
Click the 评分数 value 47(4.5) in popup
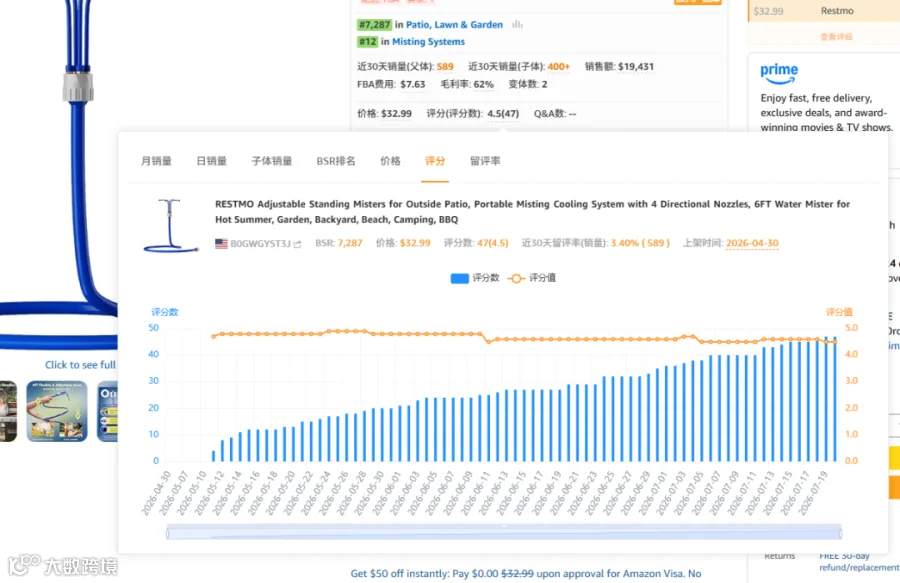492,243
